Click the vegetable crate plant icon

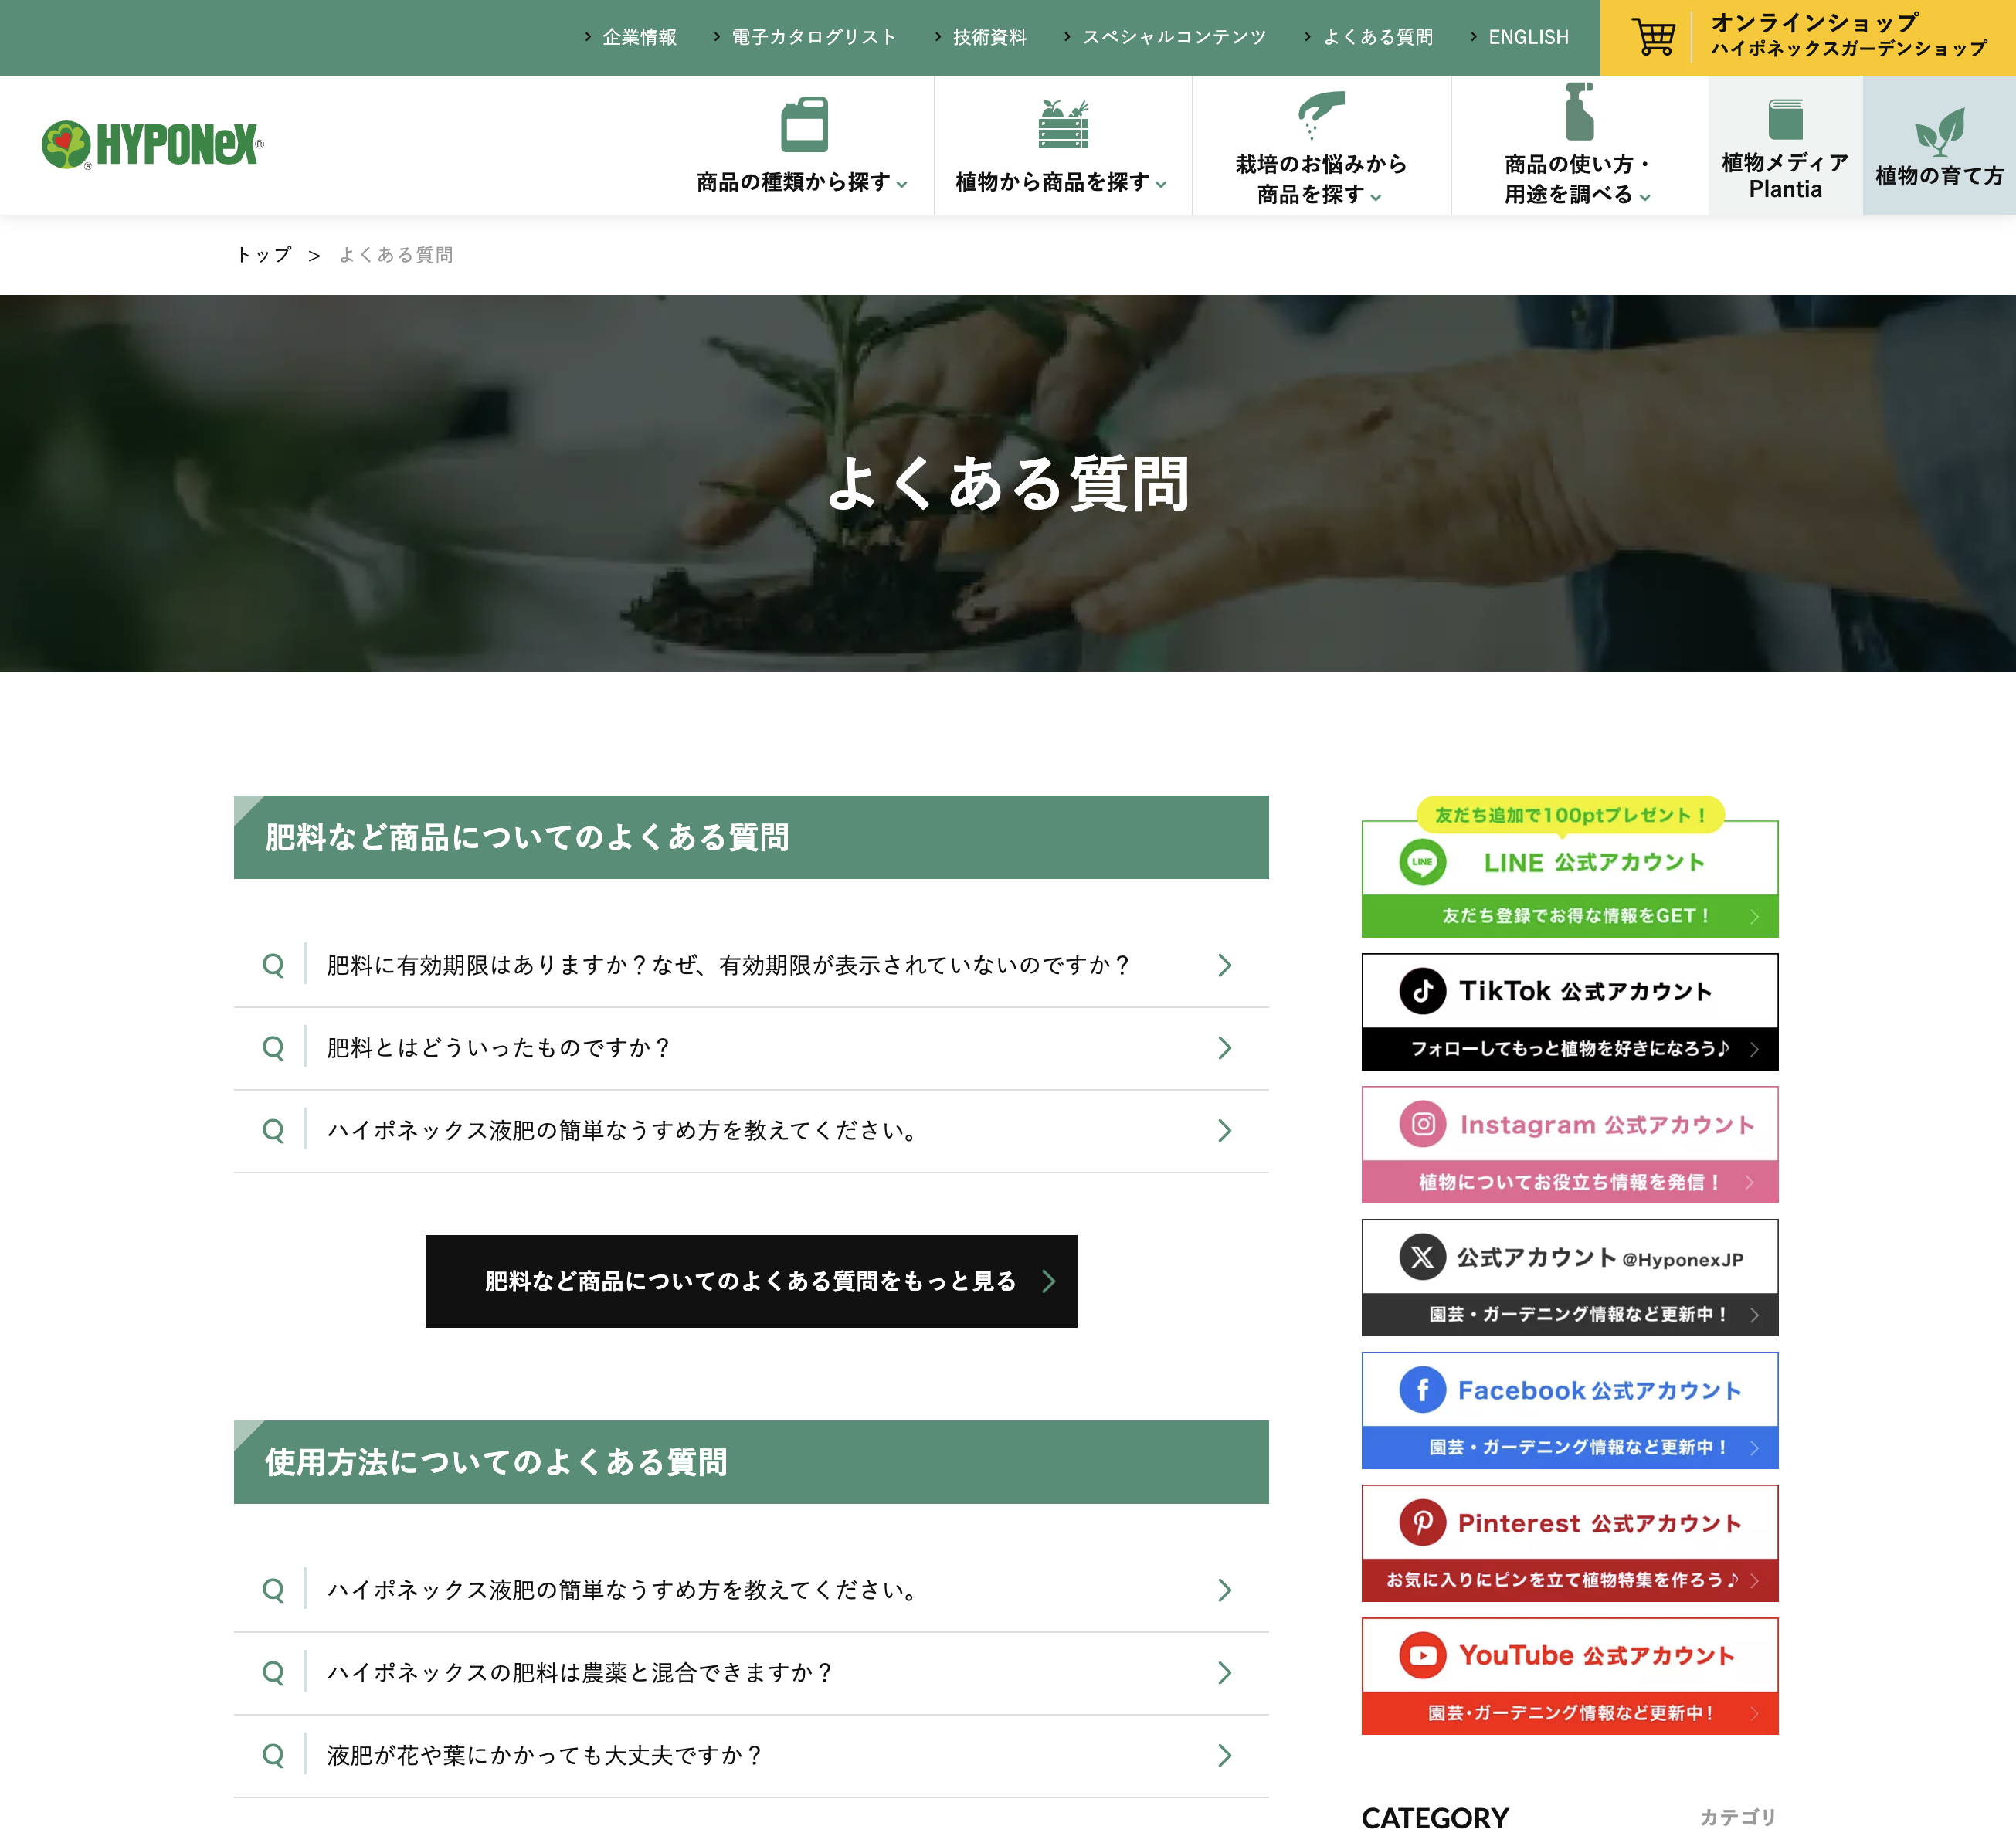[x=1063, y=124]
